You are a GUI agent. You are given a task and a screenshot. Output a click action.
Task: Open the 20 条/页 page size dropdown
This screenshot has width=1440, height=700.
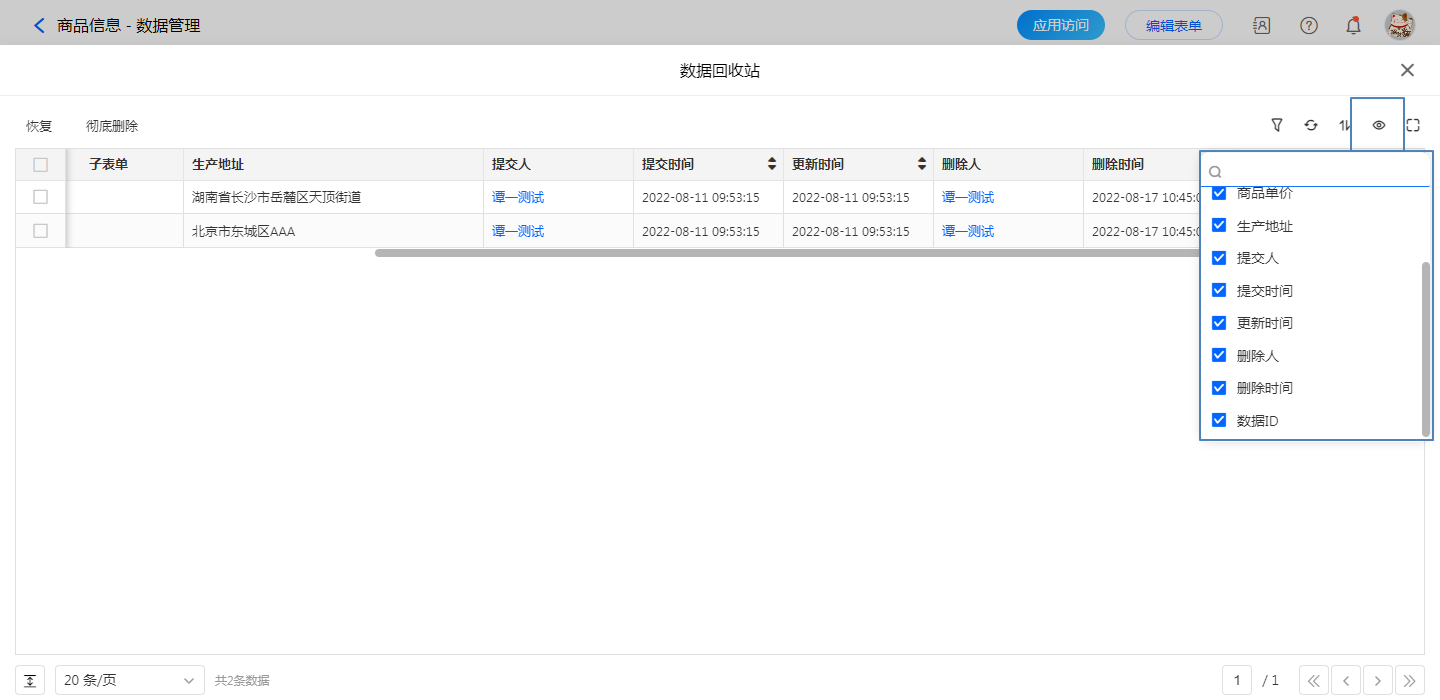tap(129, 680)
